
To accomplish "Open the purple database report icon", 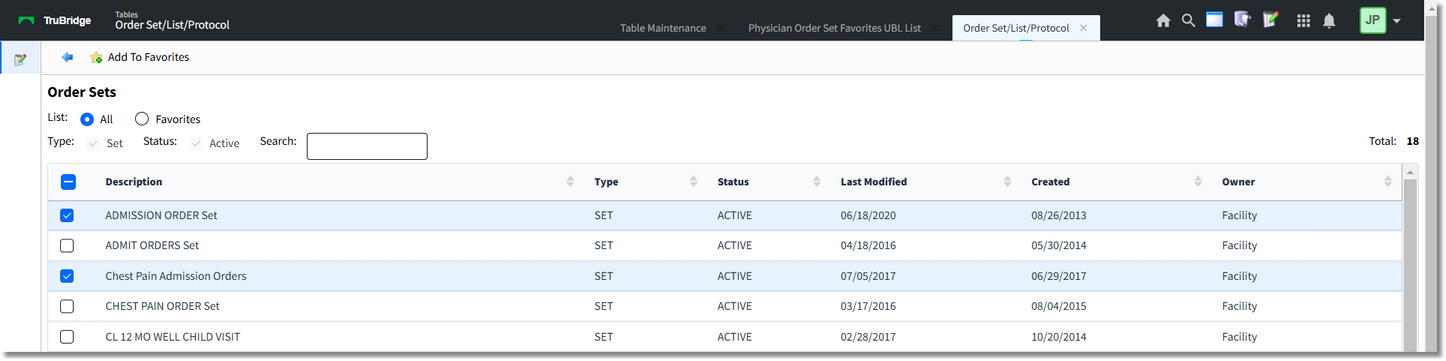I will tap(1242, 19).
